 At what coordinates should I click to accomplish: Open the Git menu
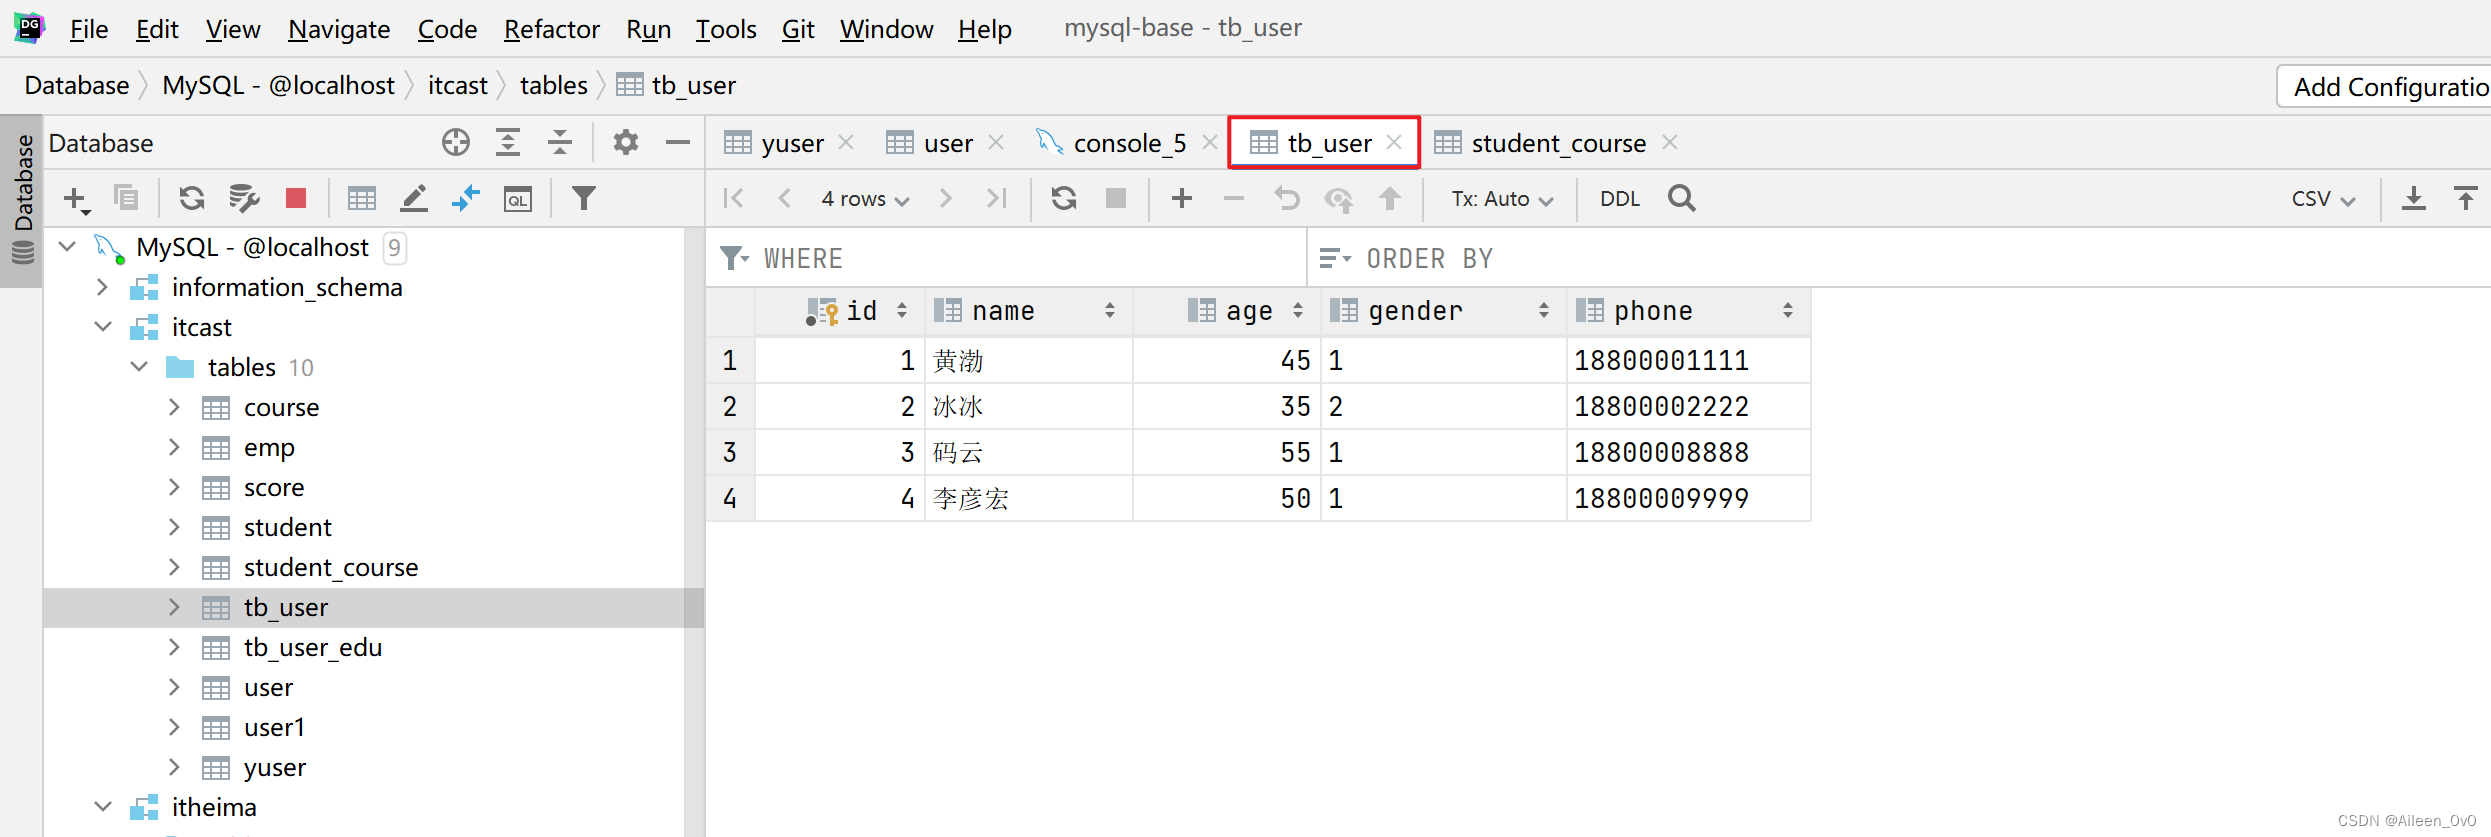coord(798,29)
